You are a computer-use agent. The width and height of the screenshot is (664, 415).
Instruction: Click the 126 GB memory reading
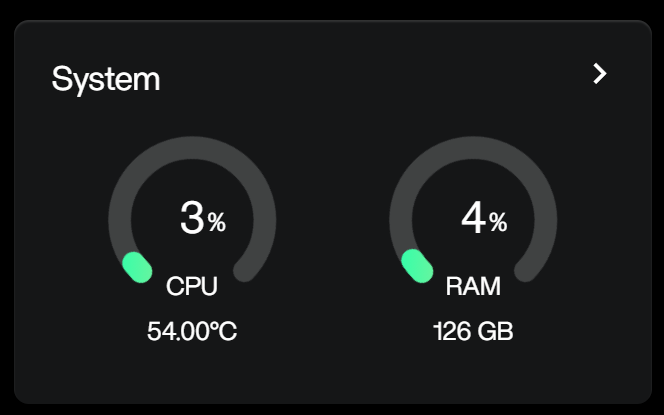473,331
